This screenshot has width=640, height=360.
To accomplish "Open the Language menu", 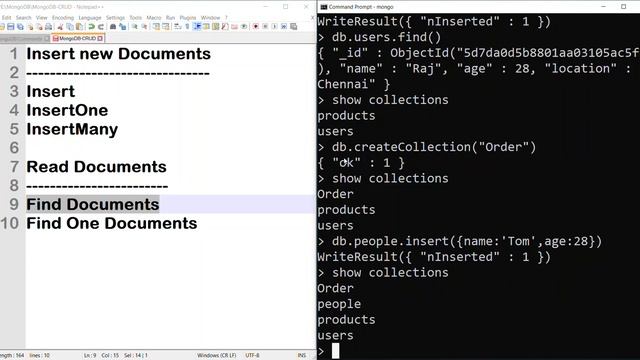I will [x=90, y=18].
